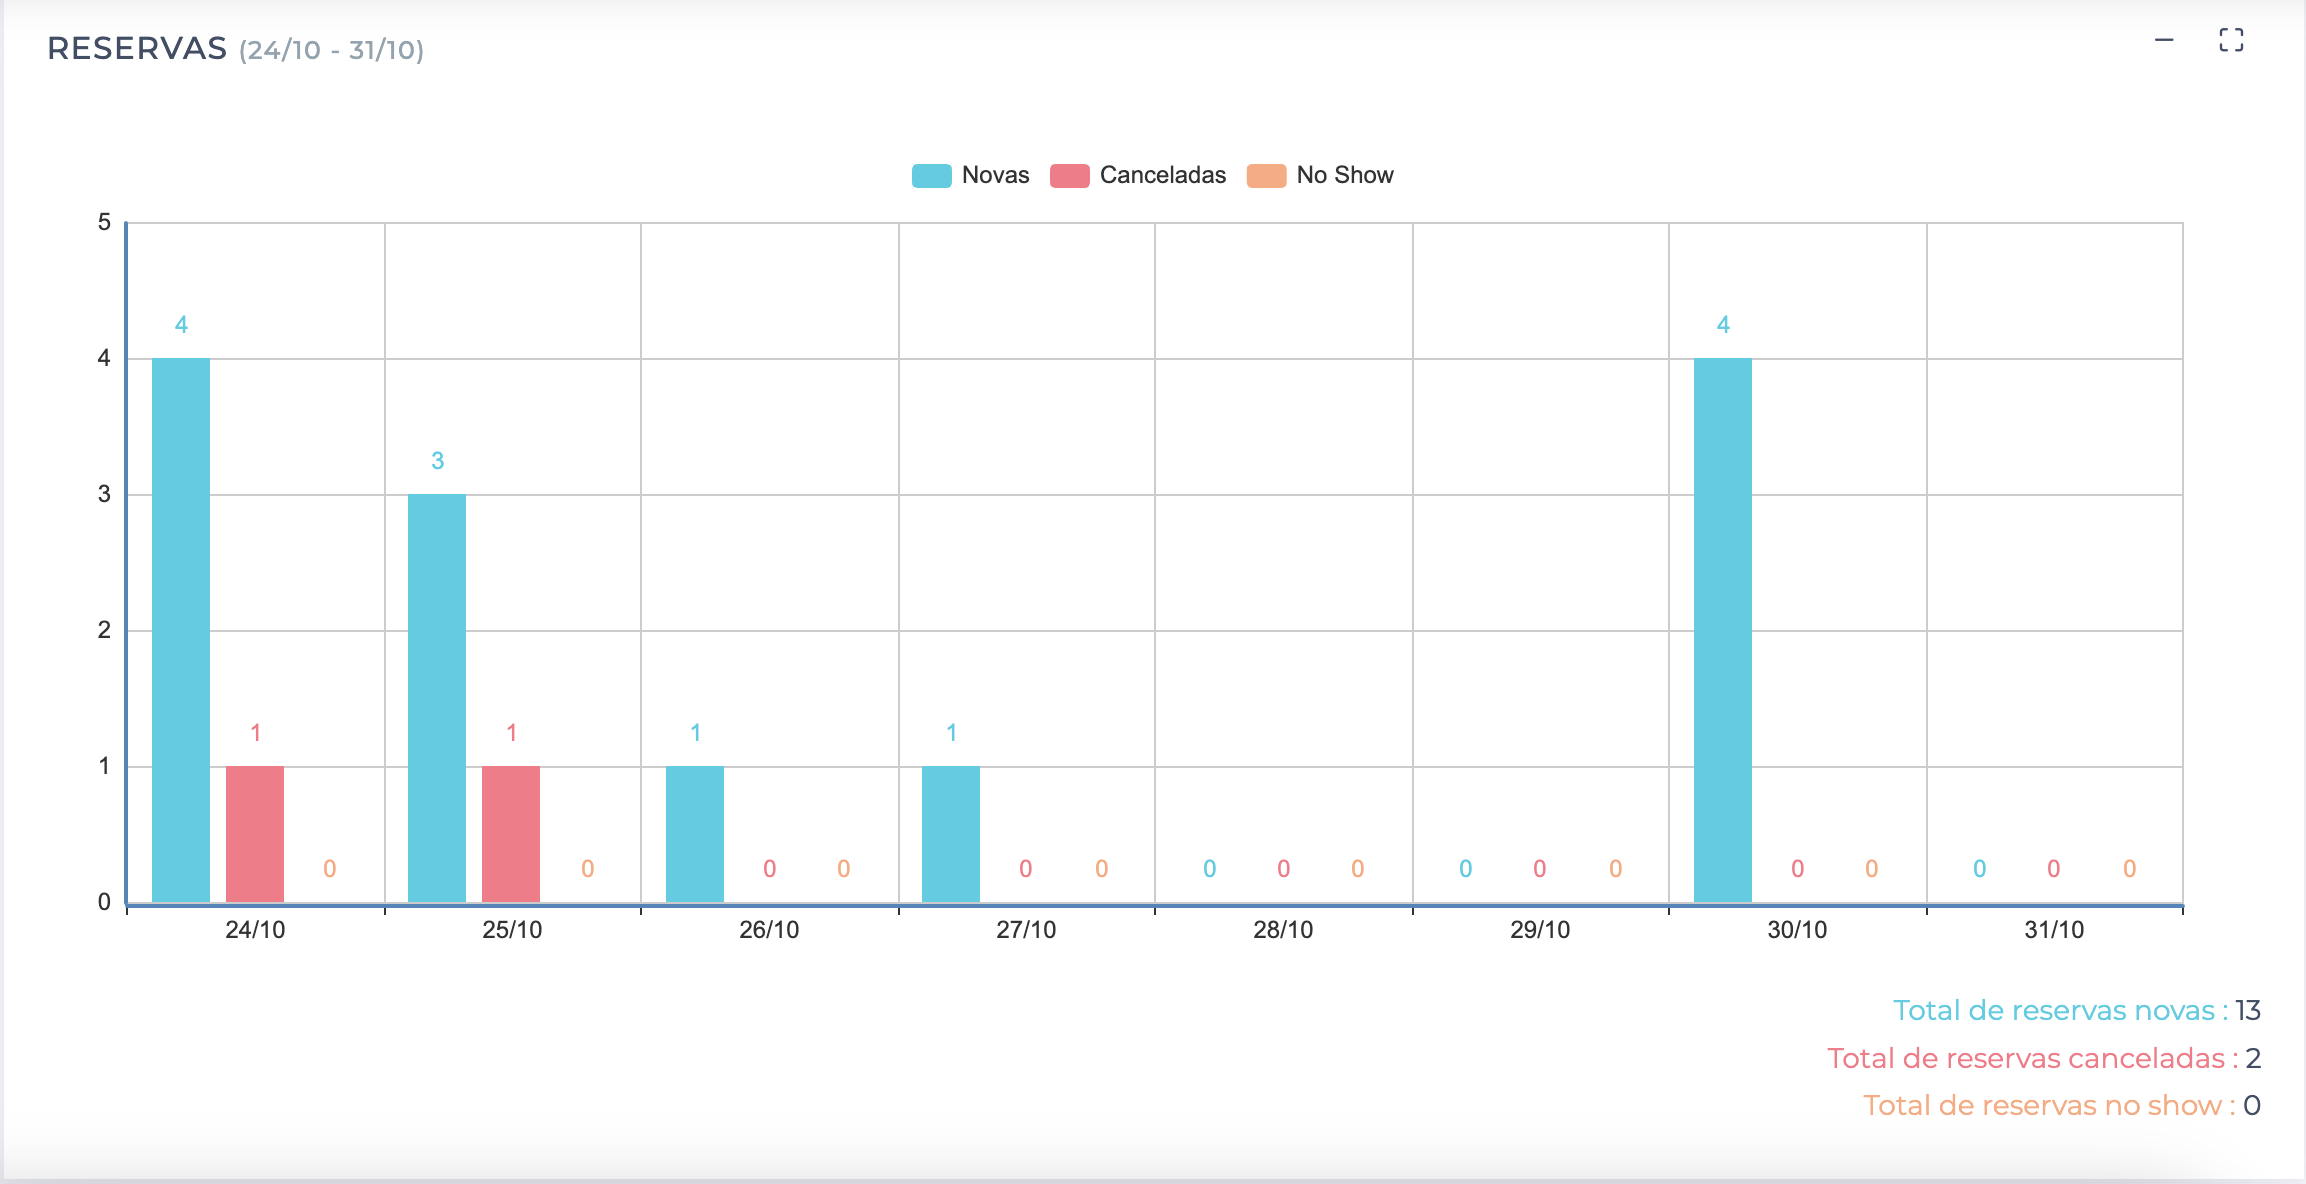This screenshot has width=2306, height=1184.
Task: Click the 28/10 x-axis date label
Action: [x=1283, y=930]
